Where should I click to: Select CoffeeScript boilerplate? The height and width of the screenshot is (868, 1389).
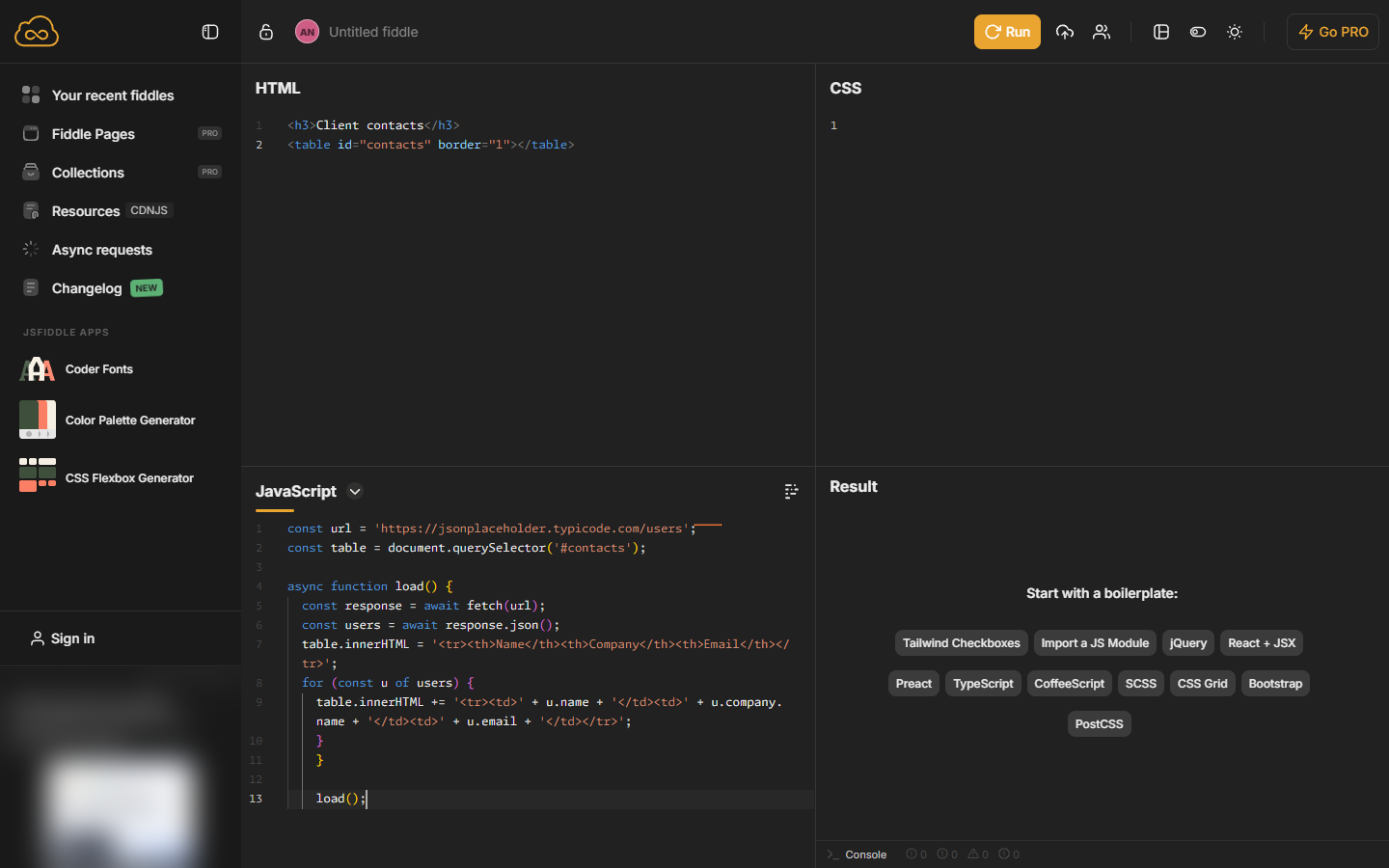tap(1069, 683)
